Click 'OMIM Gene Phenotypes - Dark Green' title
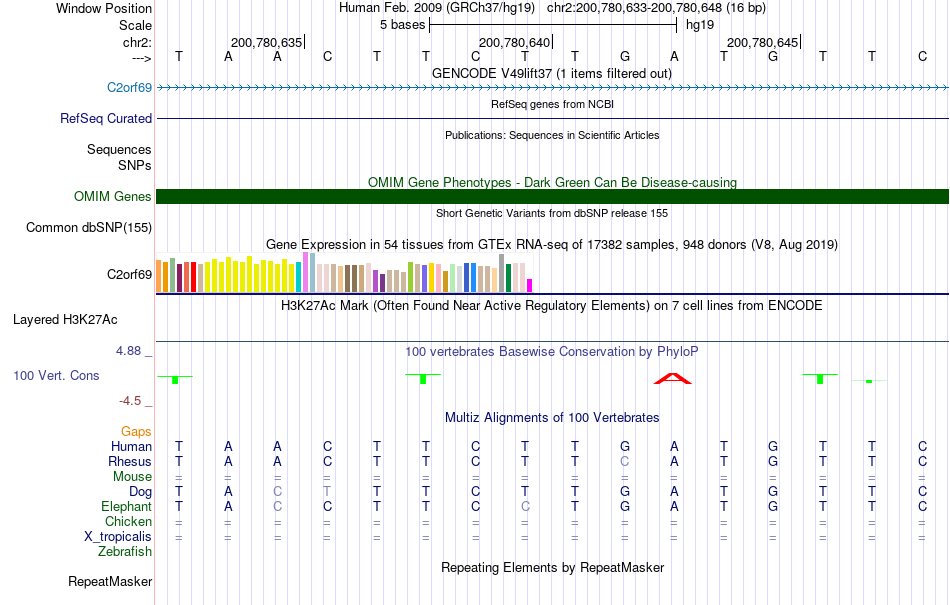The height and width of the screenshot is (605, 950). (552, 182)
